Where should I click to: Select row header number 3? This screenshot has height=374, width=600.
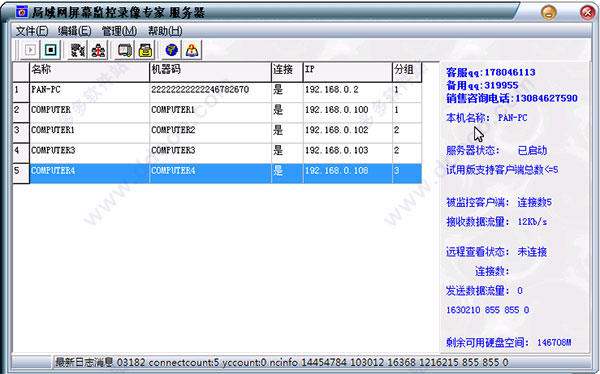(x=21, y=133)
